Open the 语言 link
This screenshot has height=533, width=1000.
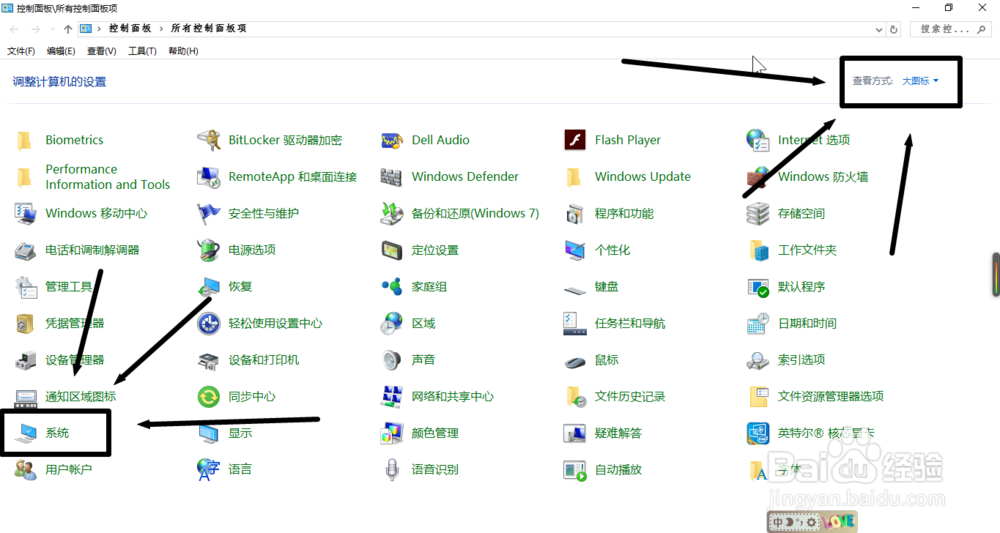pyautogui.click(x=240, y=469)
